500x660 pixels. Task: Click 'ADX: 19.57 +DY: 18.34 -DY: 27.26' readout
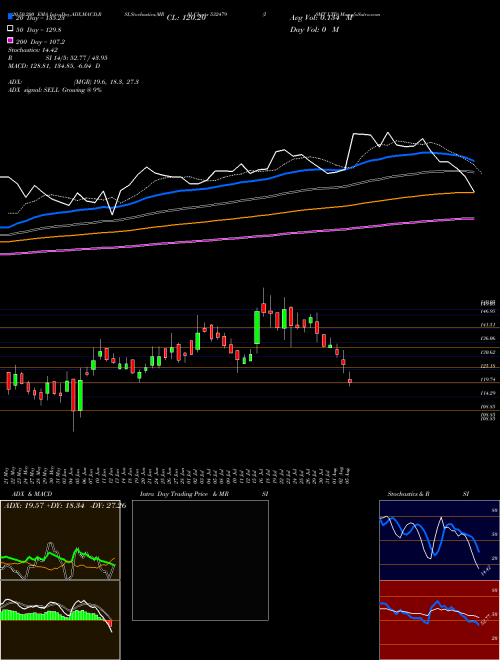click(65, 506)
